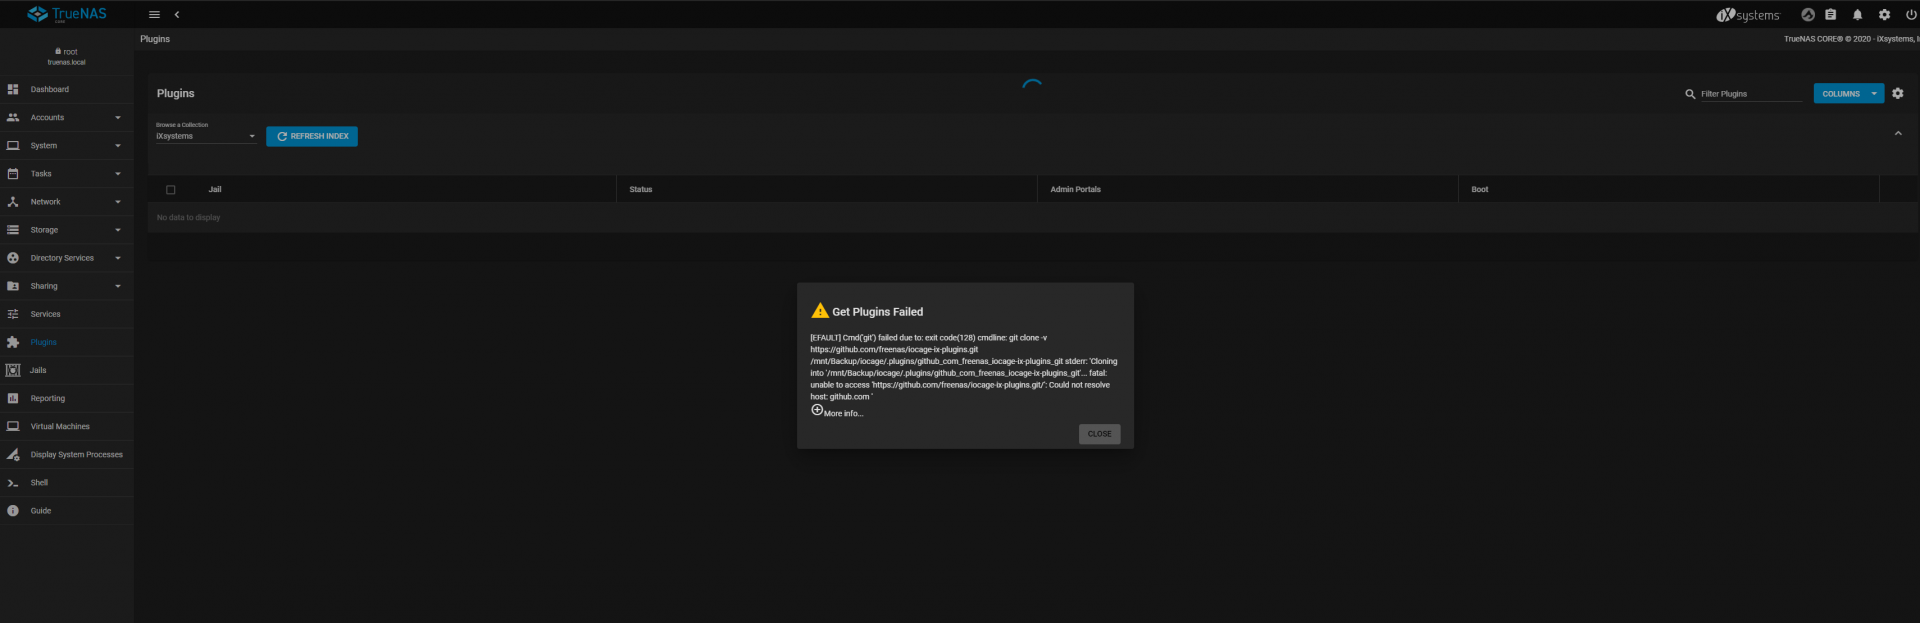Click the plus icon next to More info

tap(817, 410)
